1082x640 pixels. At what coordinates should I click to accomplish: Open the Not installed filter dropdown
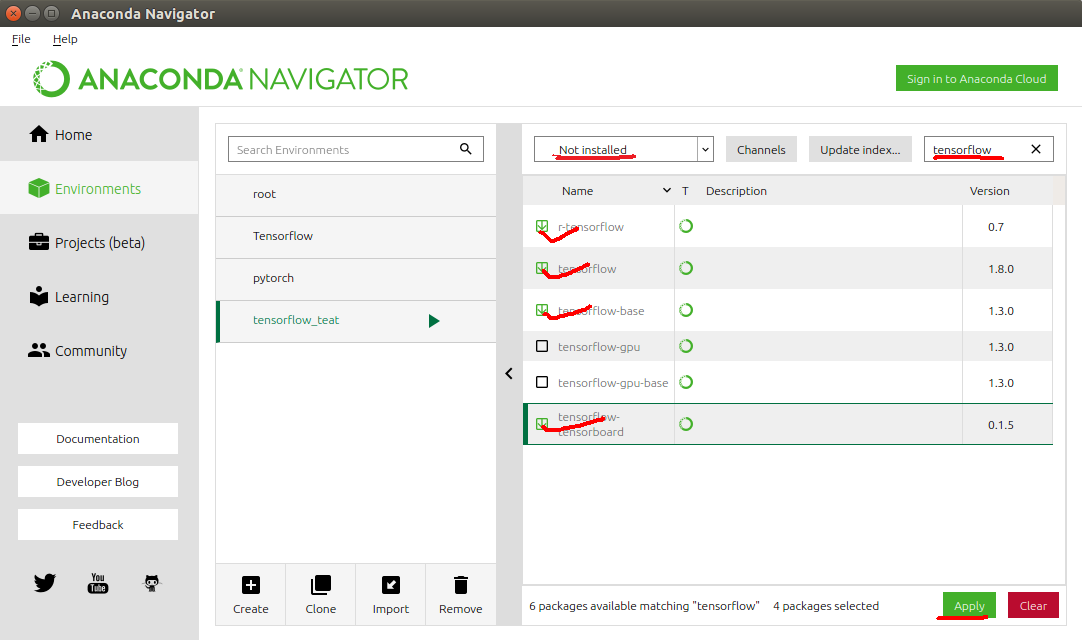pyautogui.click(x=623, y=149)
